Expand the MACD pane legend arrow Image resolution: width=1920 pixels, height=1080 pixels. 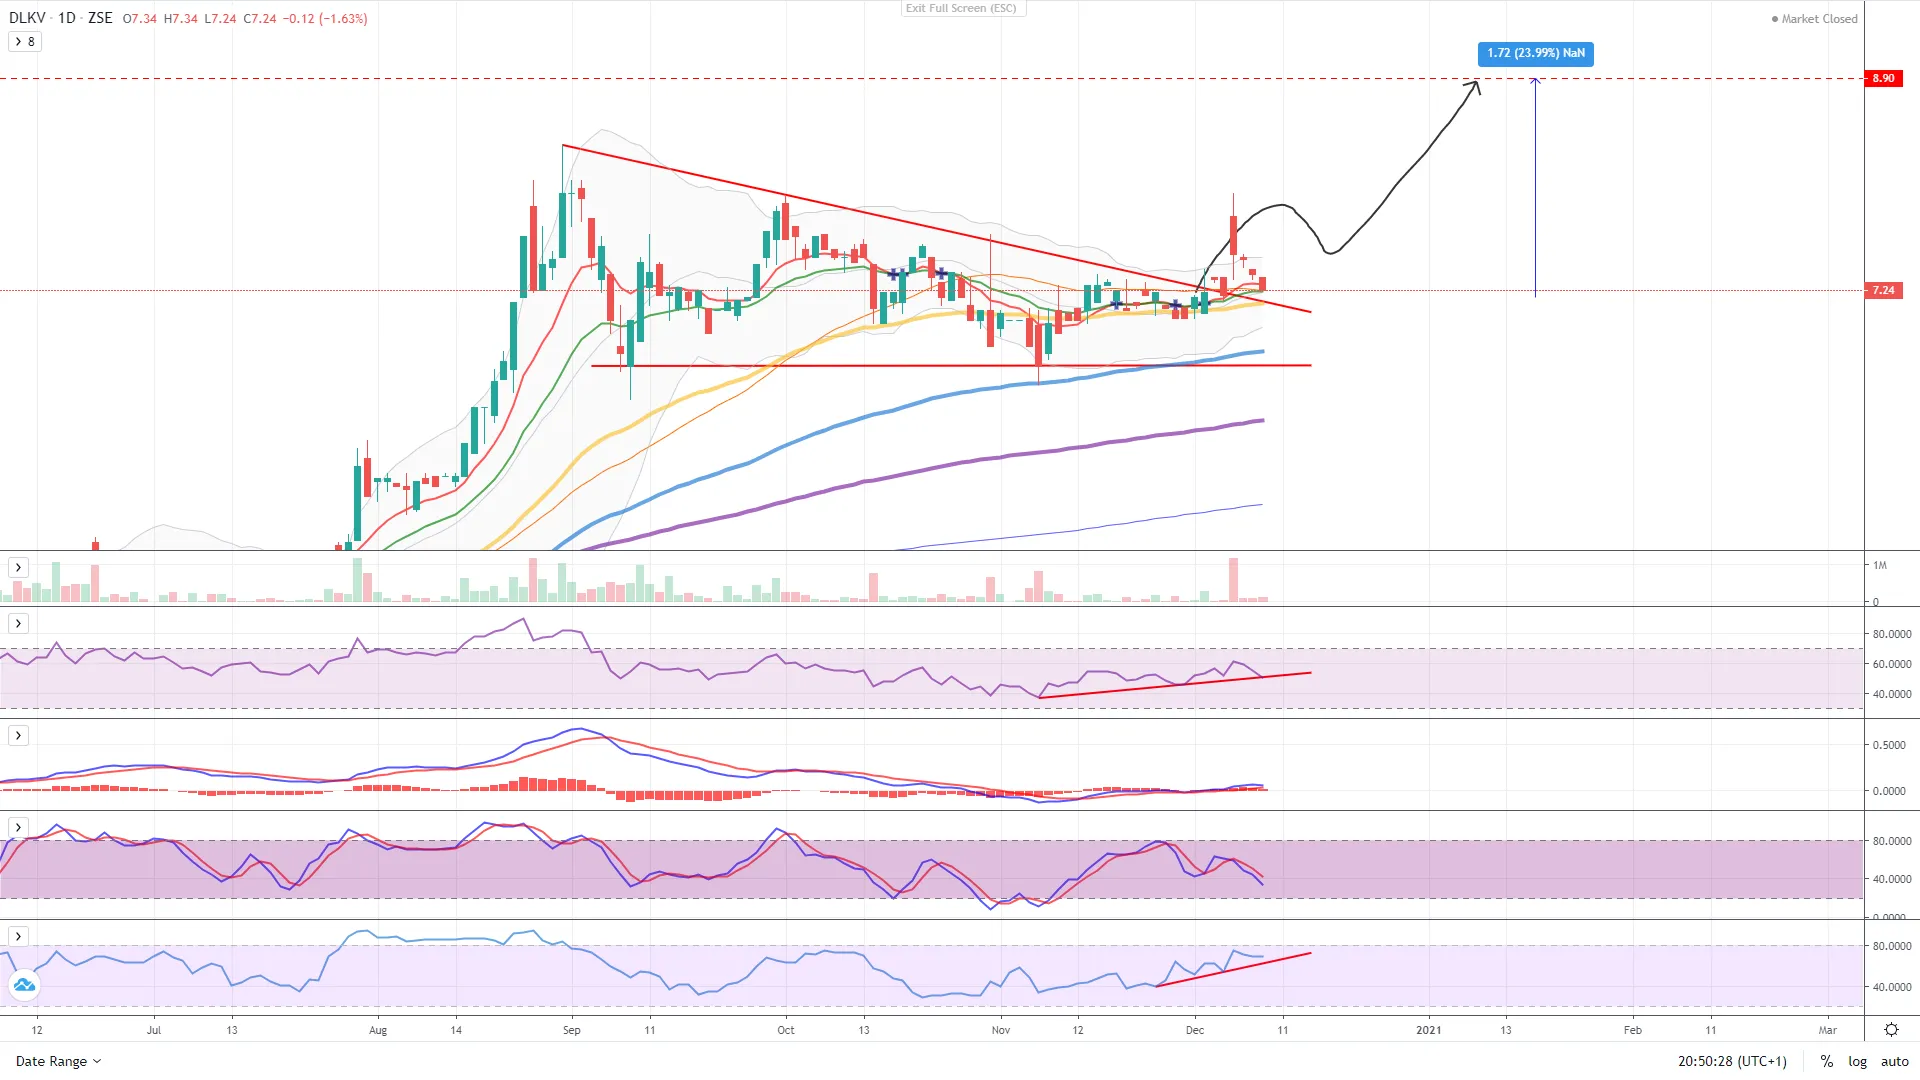pos(18,735)
